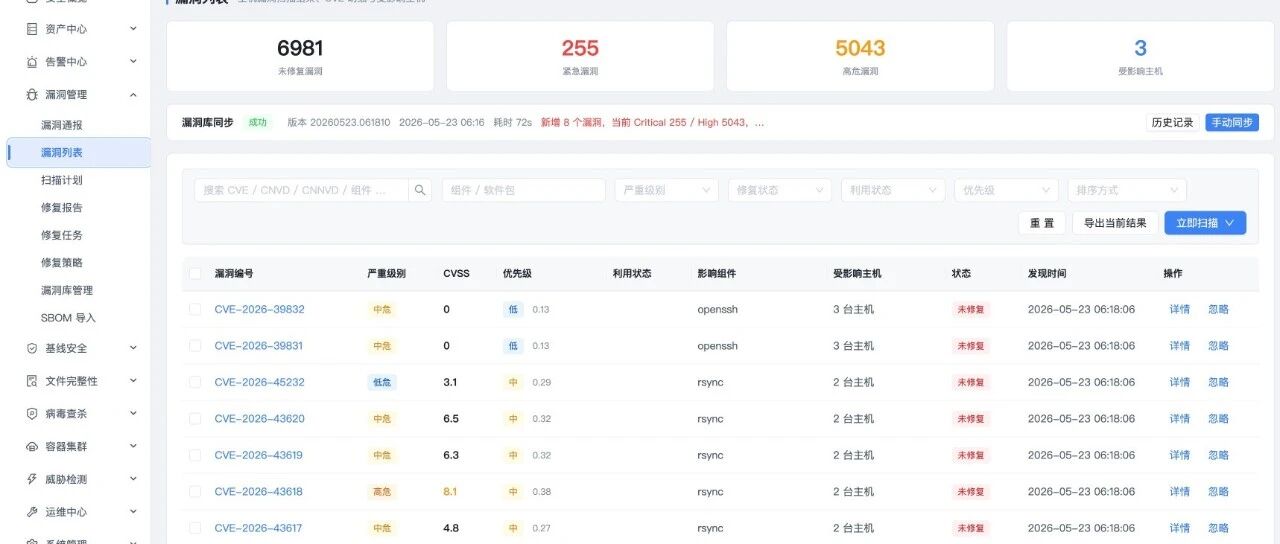The width and height of the screenshot is (1280, 544).
Task: Click the 病毒查杀 icon
Action: point(32,413)
